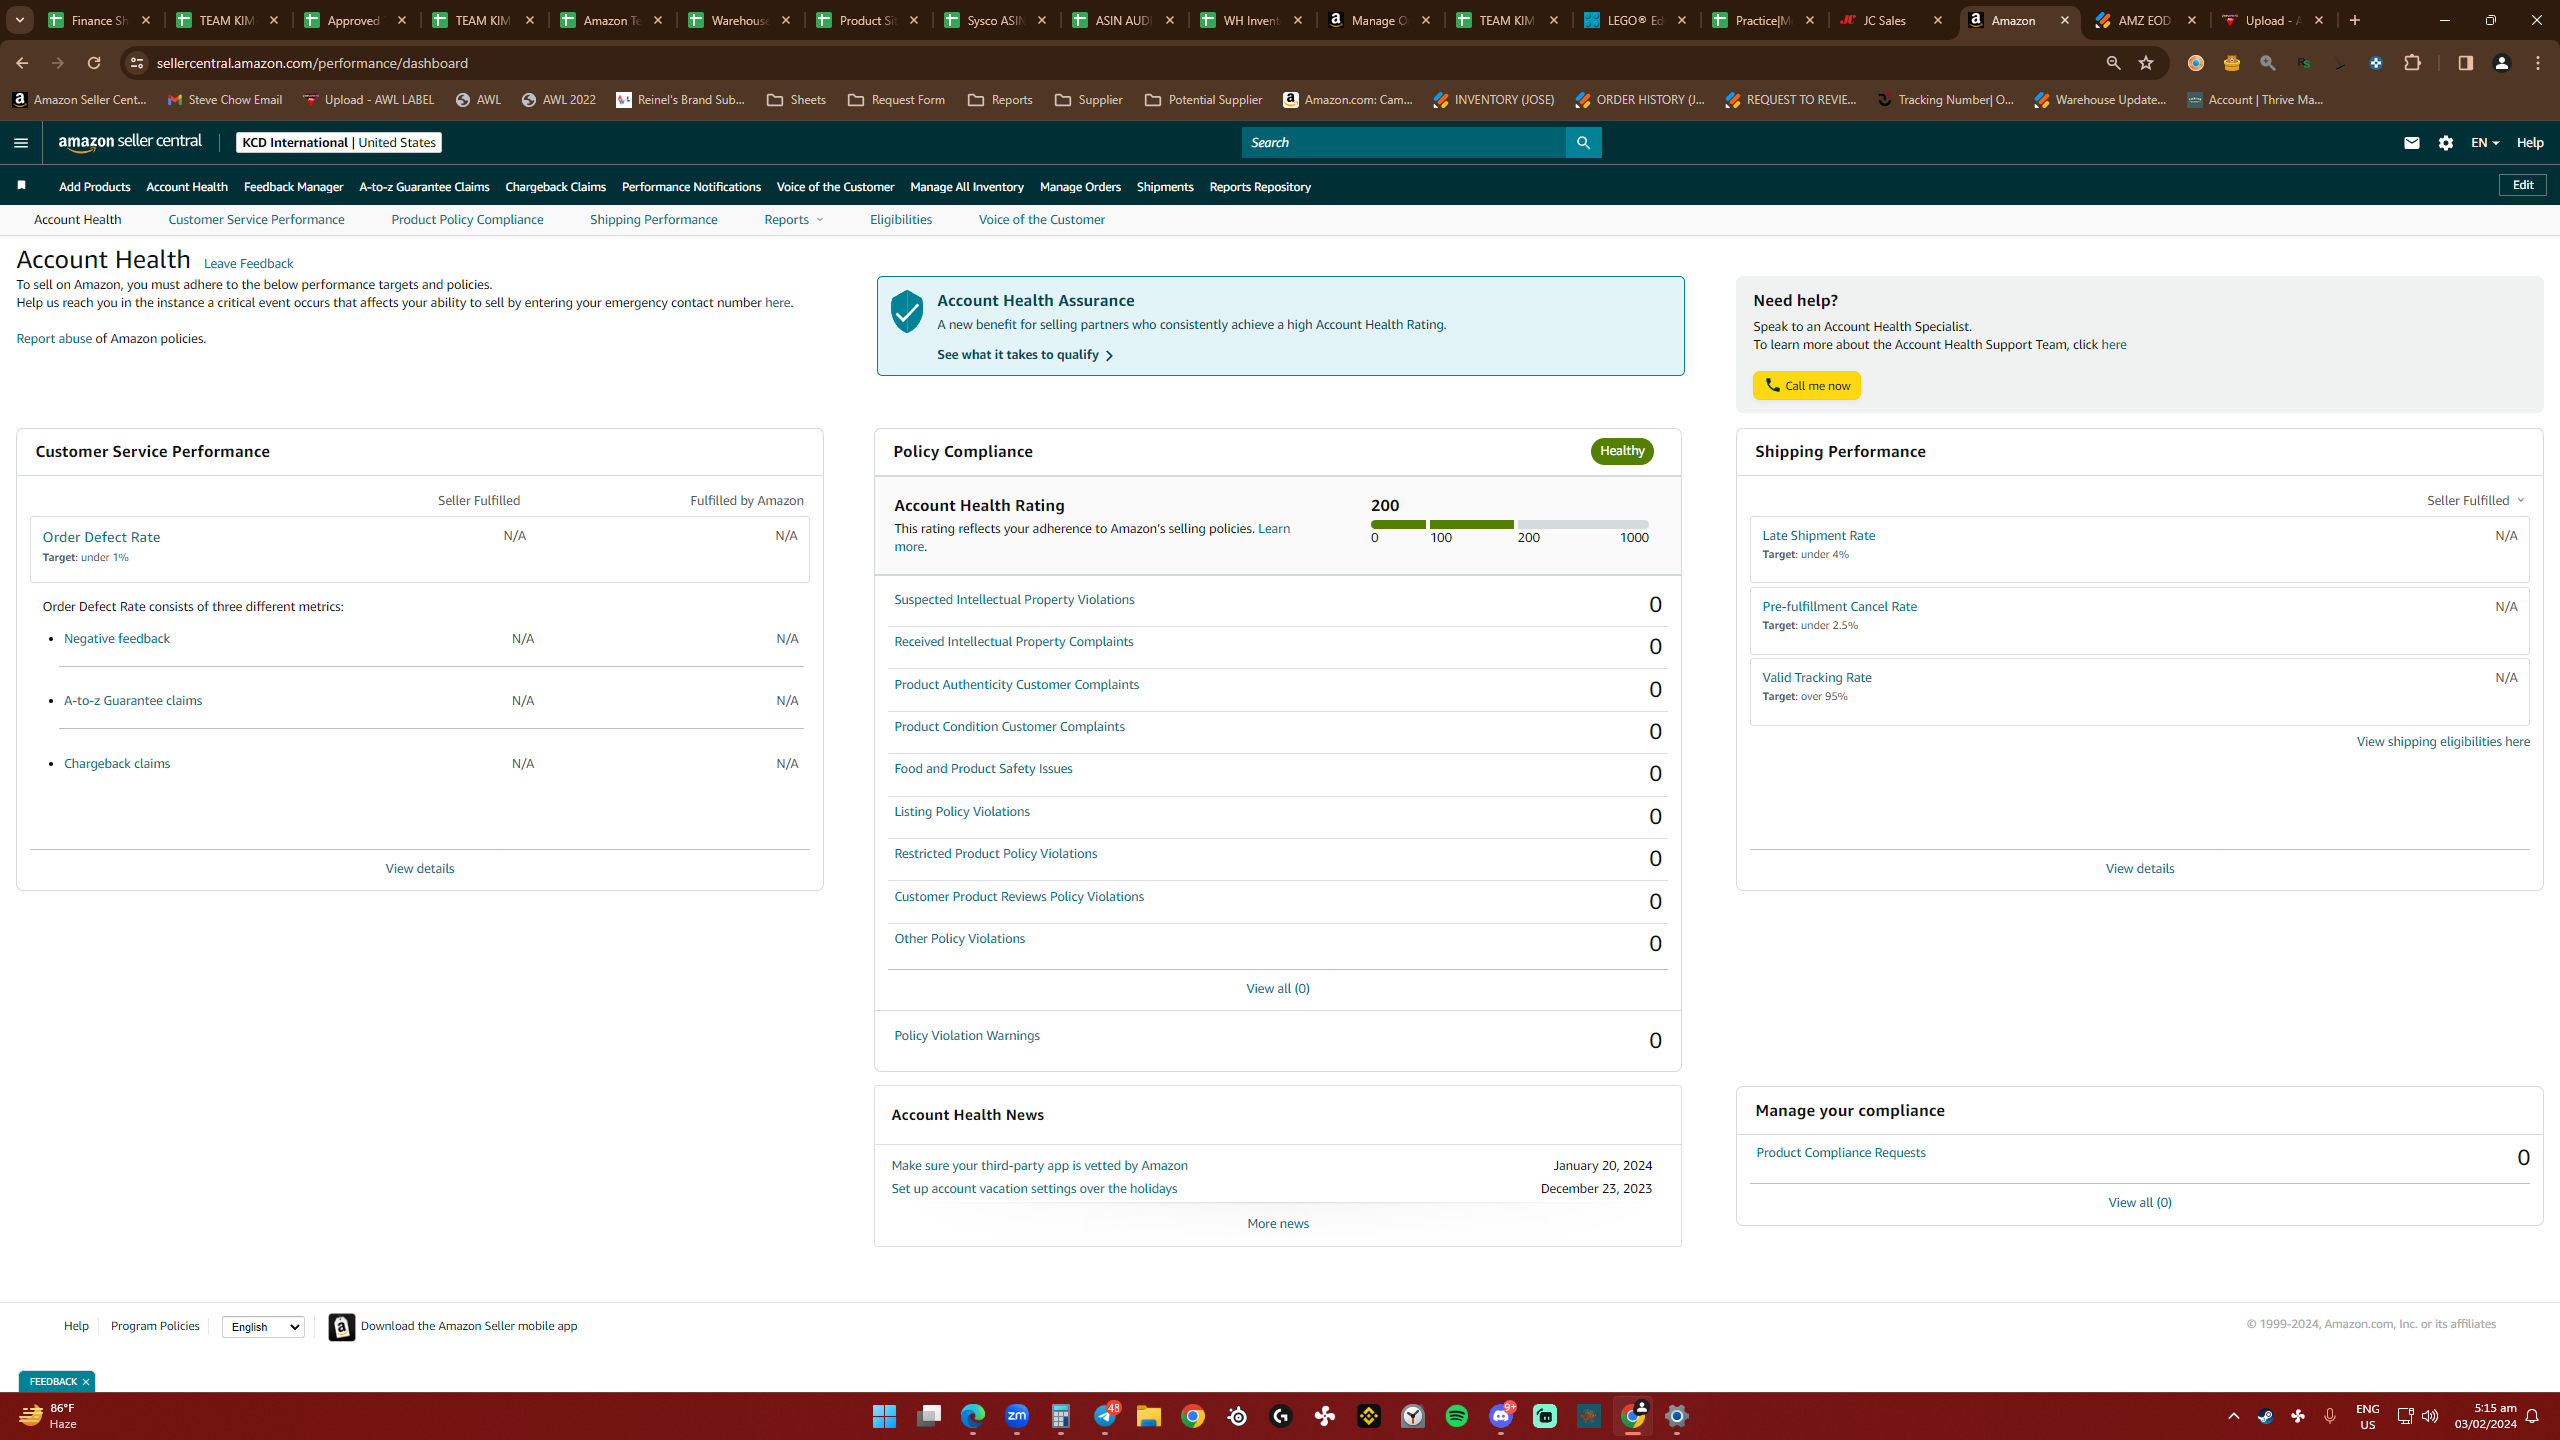Open Late Shipment Rate link

coord(1818,536)
